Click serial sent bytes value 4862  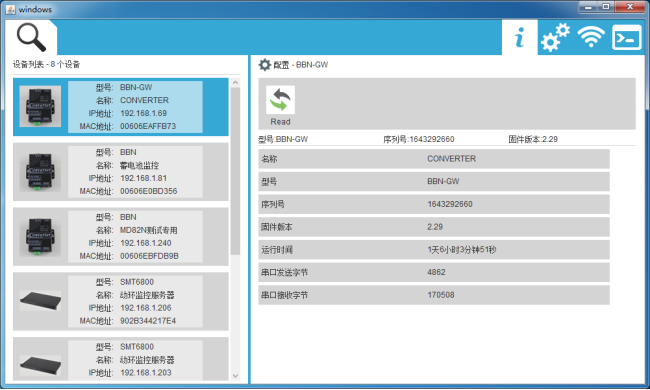[436, 272]
